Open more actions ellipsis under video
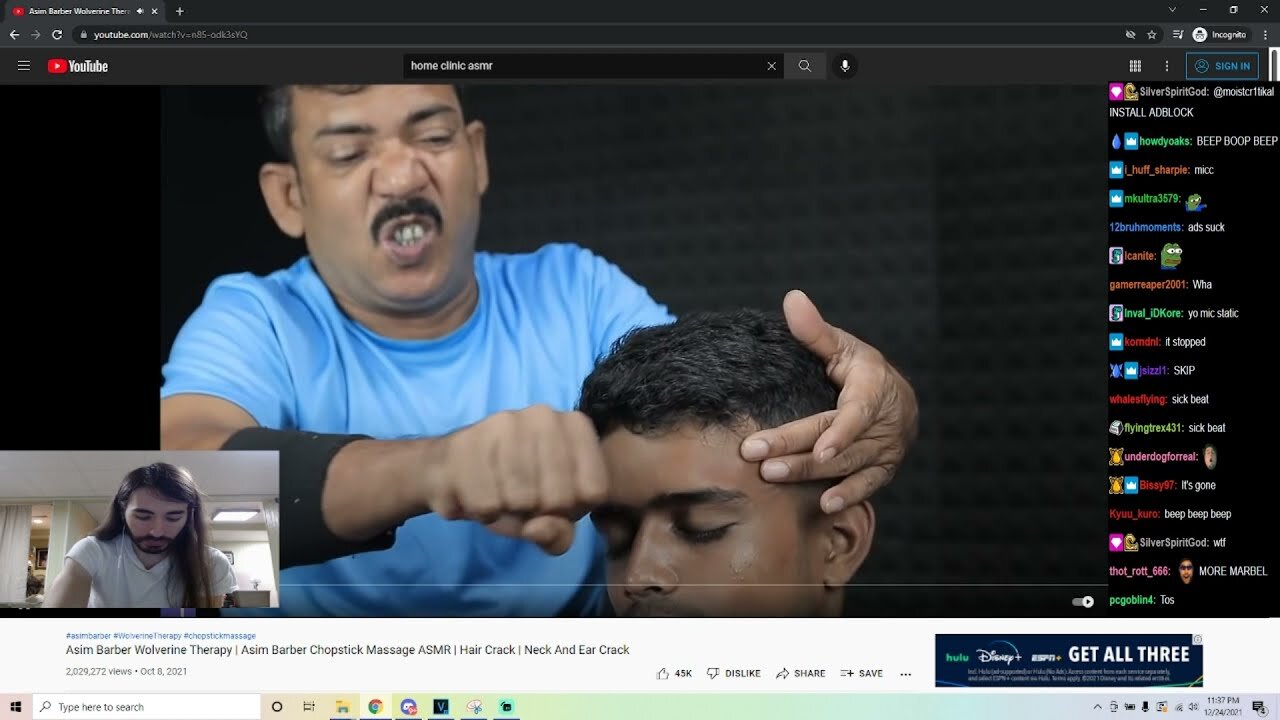Image resolution: width=1280 pixels, height=720 pixels. pos(906,674)
